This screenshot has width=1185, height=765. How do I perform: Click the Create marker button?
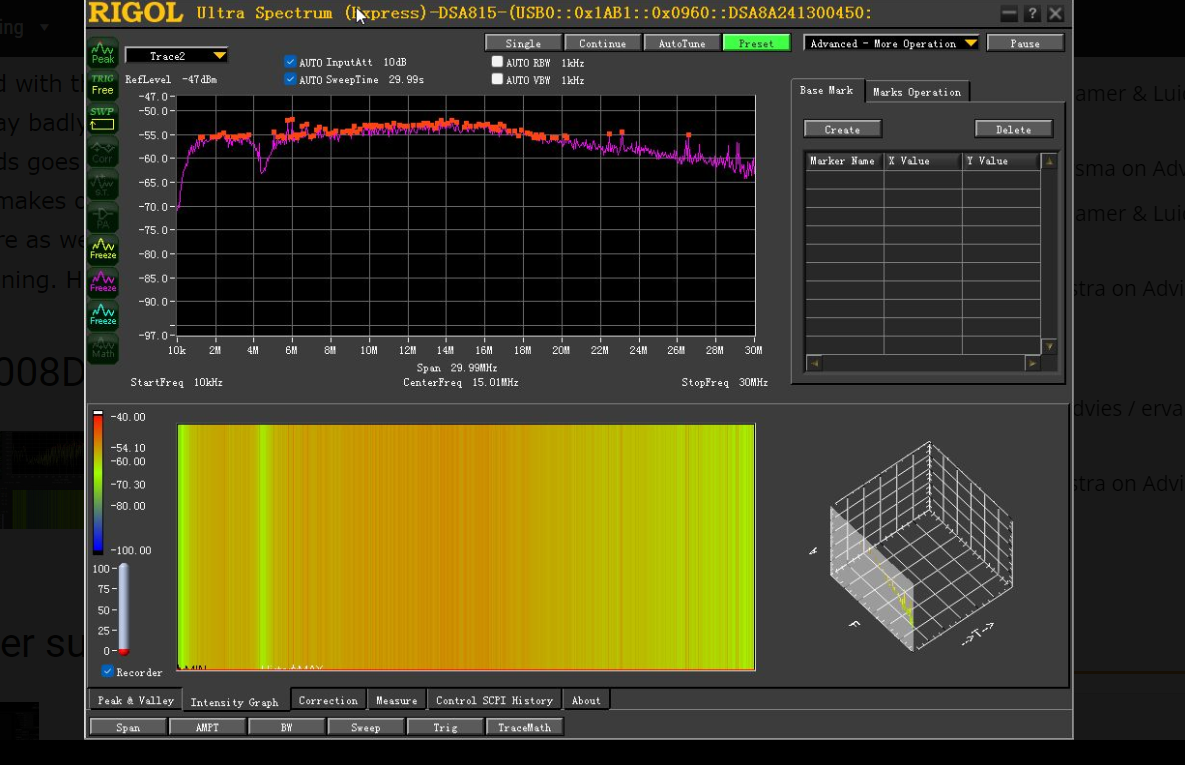tap(842, 129)
